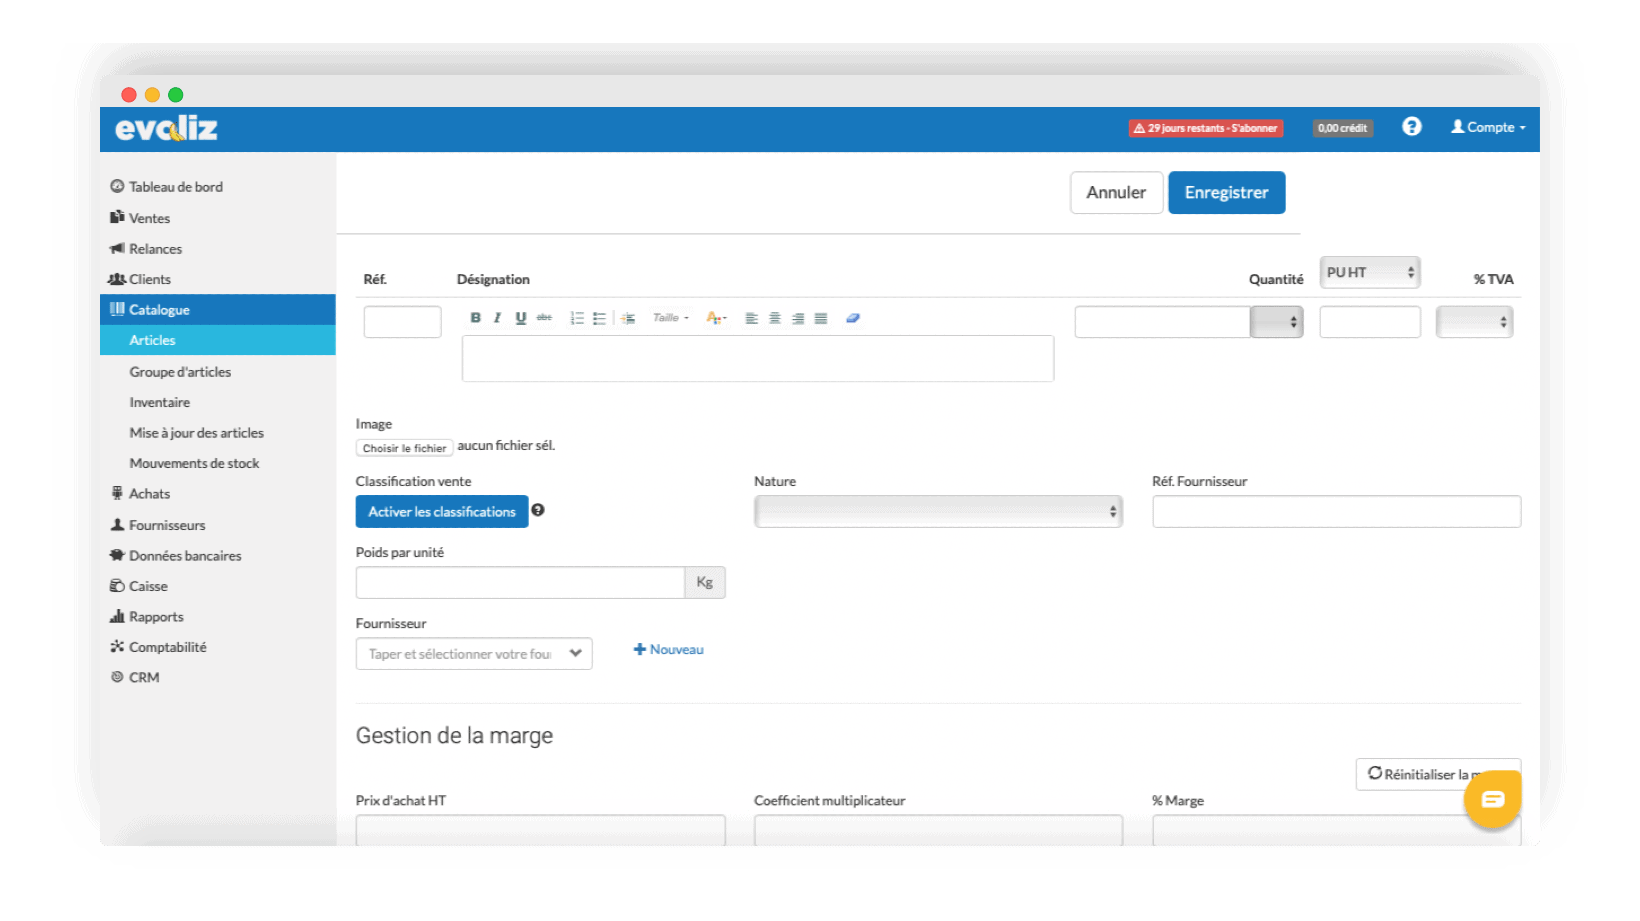
Task: Insert a bulleted list
Action: [x=599, y=318]
